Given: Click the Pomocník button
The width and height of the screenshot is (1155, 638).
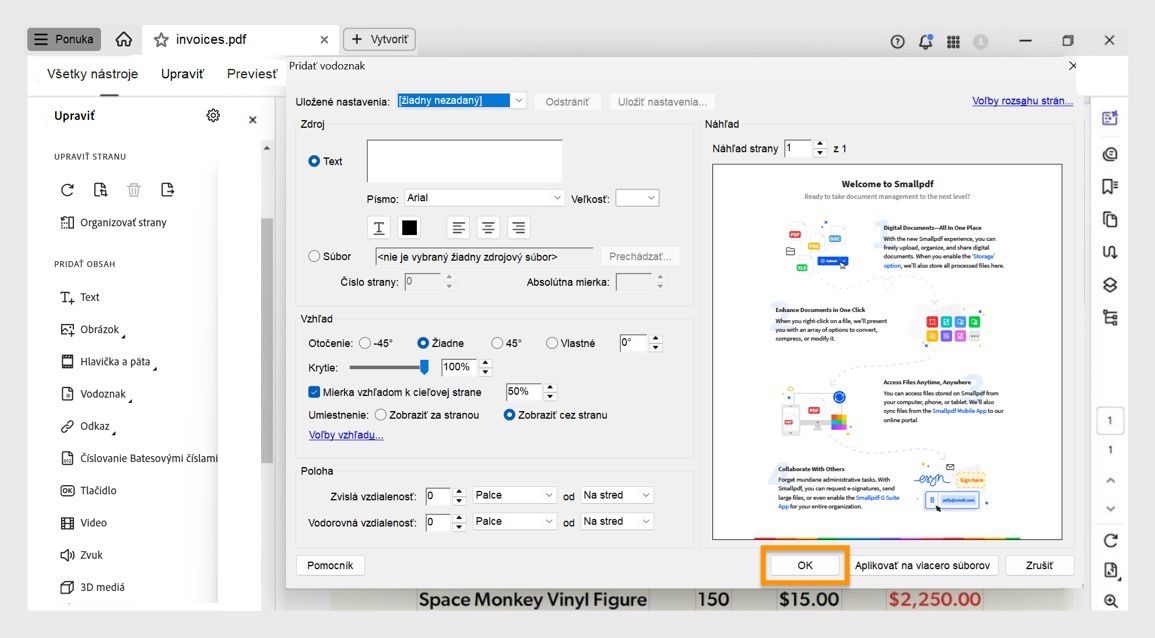Looking at the screenshot, I should click(x=330, y=566).
